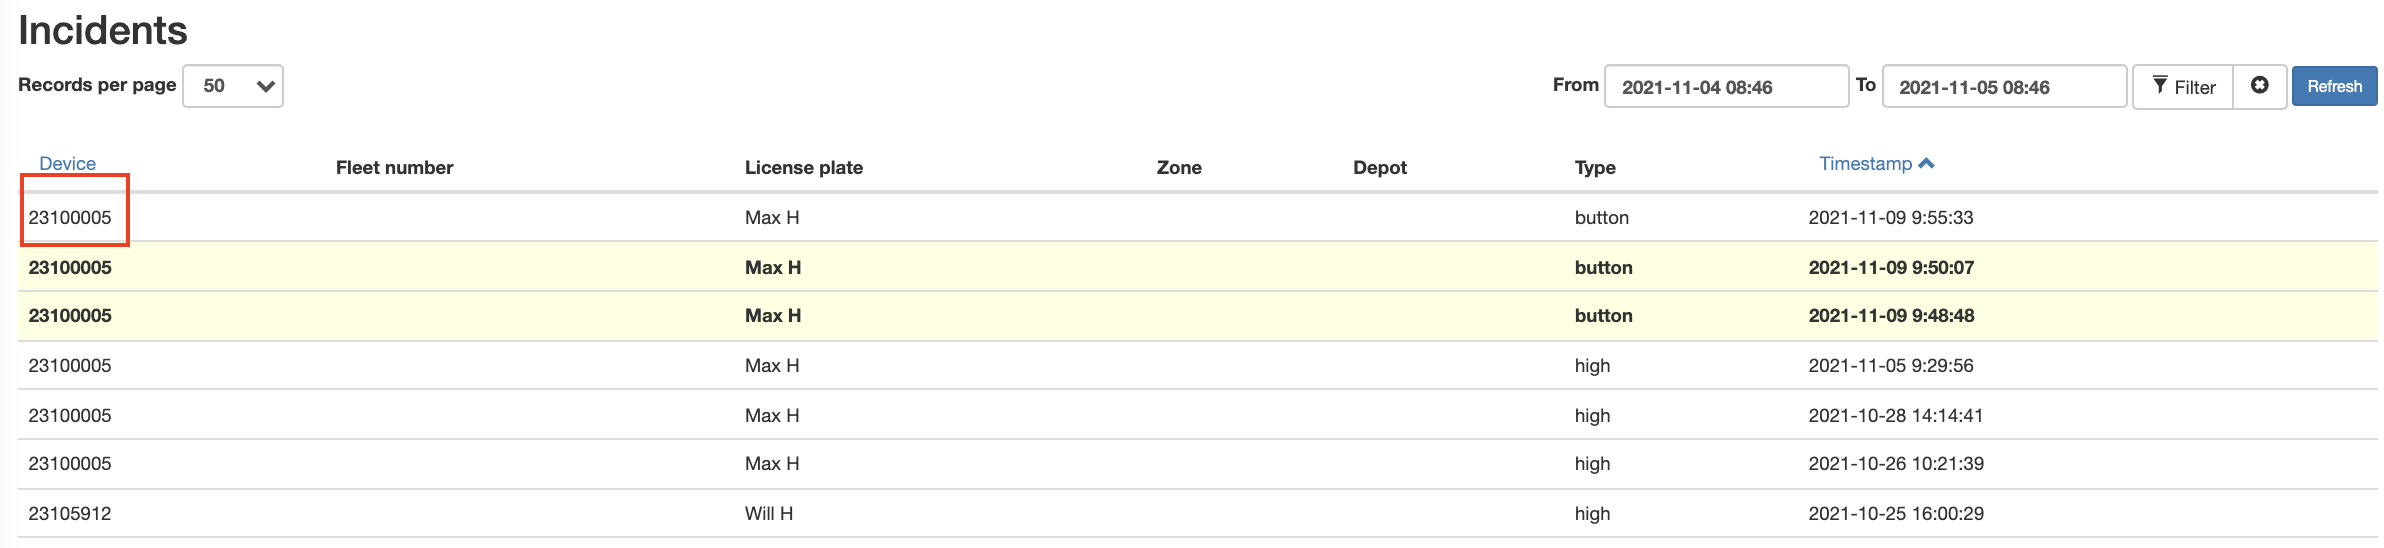Click the Refresh button
This screenshot has width=2384, height=548.
click(2334, 87)
